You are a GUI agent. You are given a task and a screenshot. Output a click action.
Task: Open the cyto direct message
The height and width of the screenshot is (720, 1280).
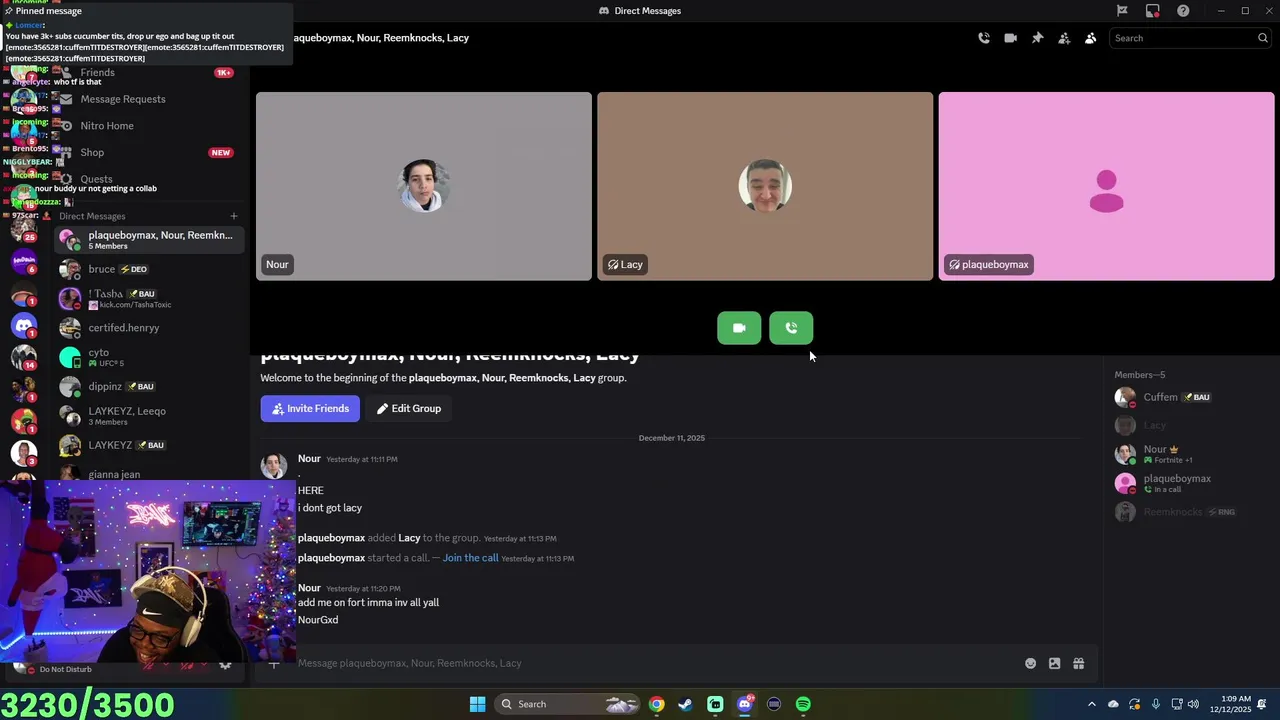(x=148, y=357)
